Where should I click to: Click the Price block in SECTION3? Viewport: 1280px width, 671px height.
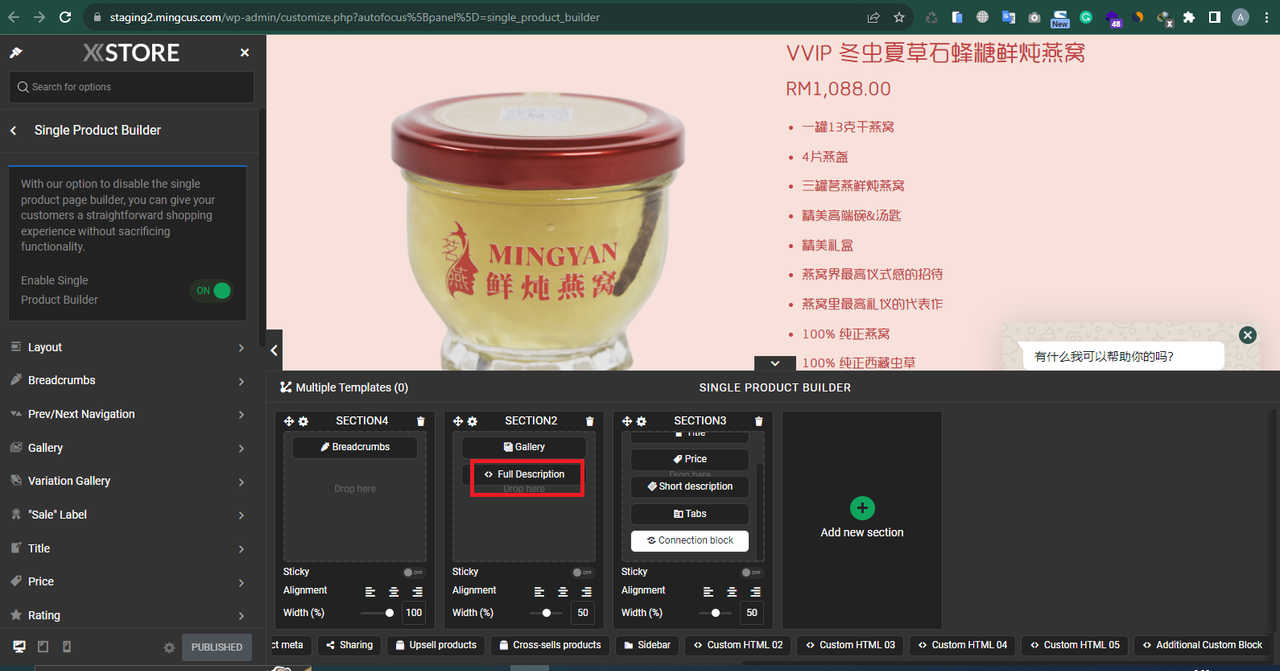point(690,459)
